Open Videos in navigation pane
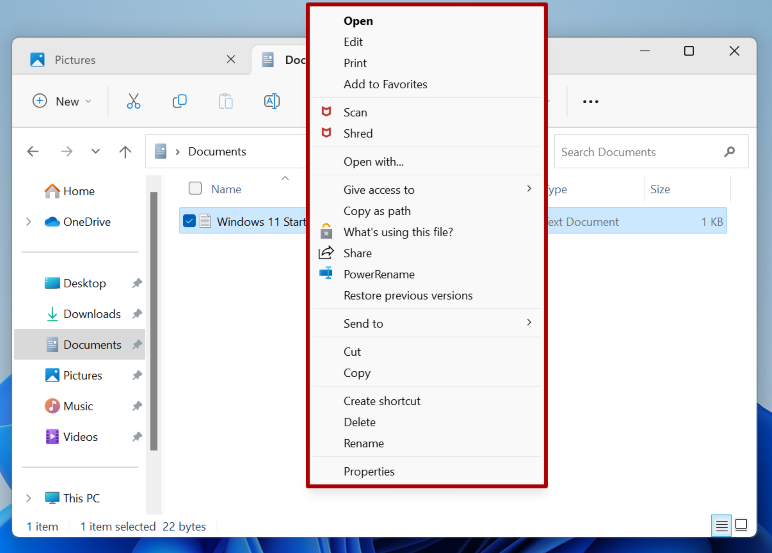772x553 pixels. click(80, 437)
